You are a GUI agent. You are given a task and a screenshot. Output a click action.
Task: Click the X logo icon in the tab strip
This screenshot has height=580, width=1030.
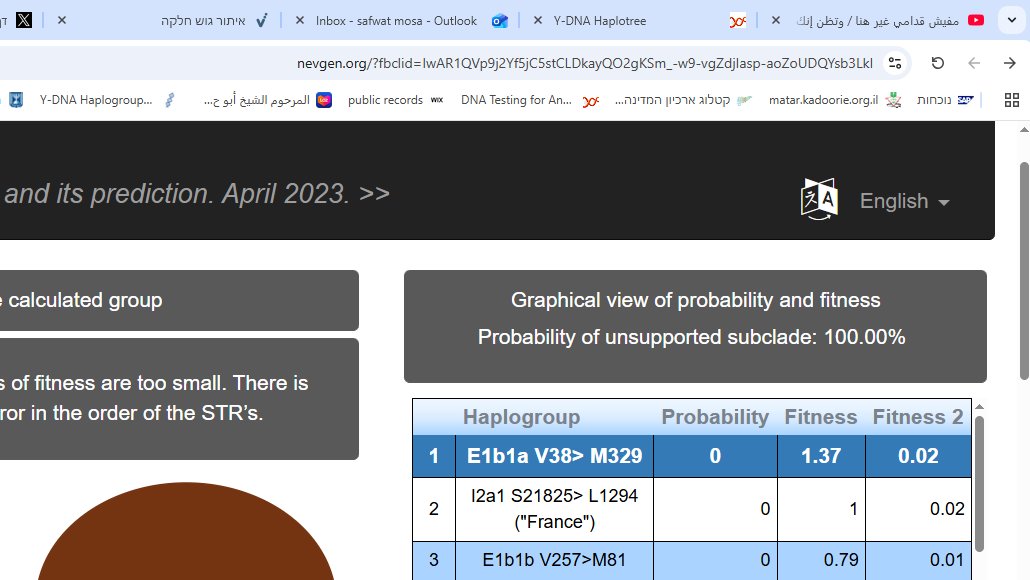tap(24, 20)
